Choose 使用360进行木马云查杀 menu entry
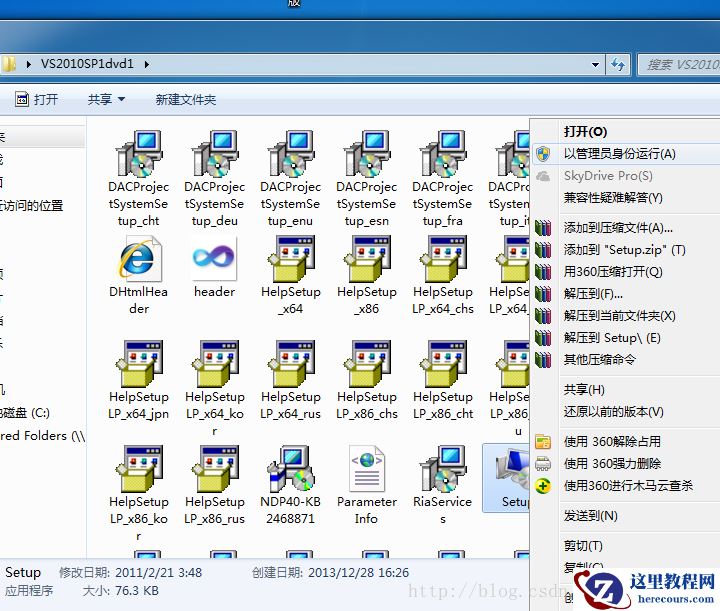The width and height of the screenshot is (720, 611). click(x=625, y=486)
